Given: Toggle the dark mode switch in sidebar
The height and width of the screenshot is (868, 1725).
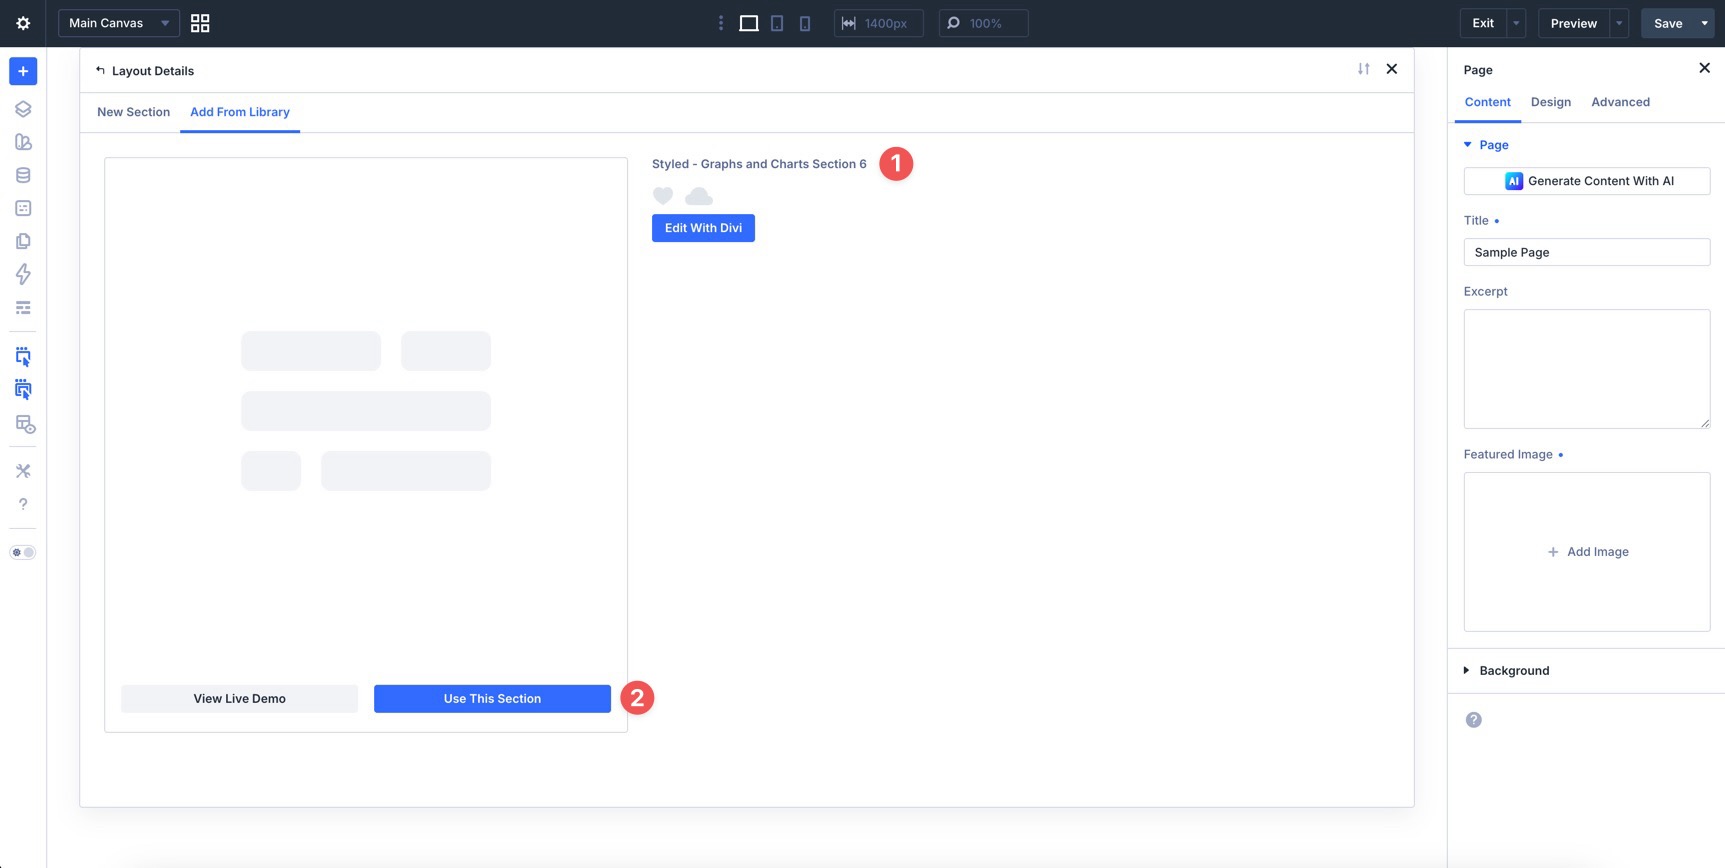Looking at the screenshot, I should coord(23,552).
